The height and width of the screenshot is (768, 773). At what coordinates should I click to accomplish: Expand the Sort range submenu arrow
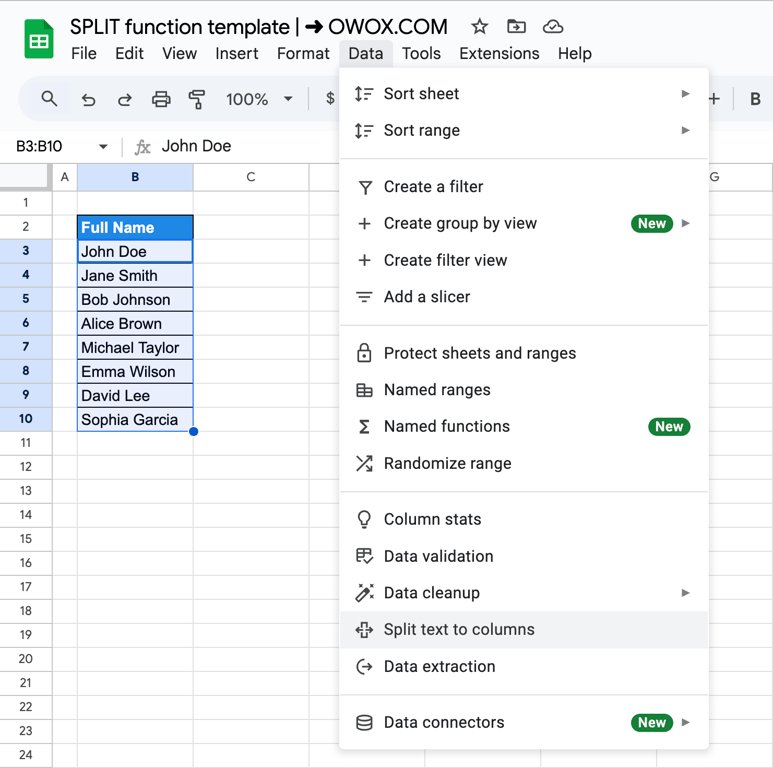click(685, 130)
